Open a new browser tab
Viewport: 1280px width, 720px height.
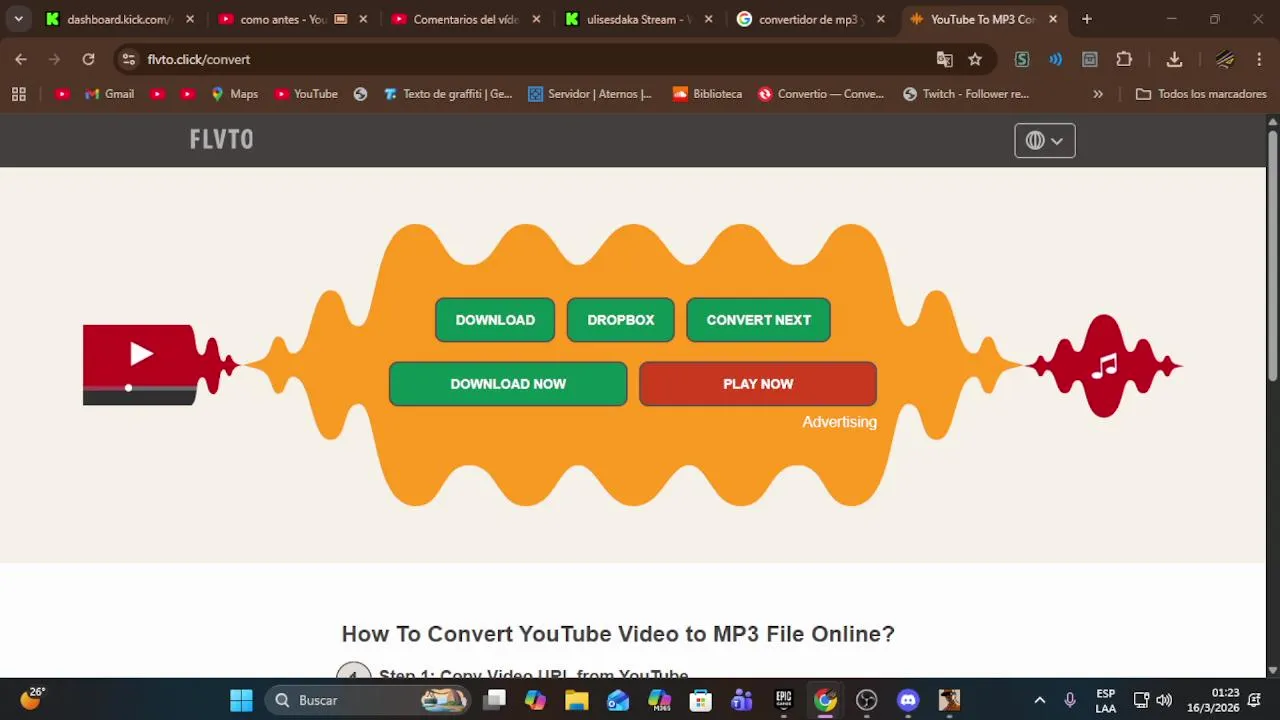pyautogui.click(x=1087, y=19)
